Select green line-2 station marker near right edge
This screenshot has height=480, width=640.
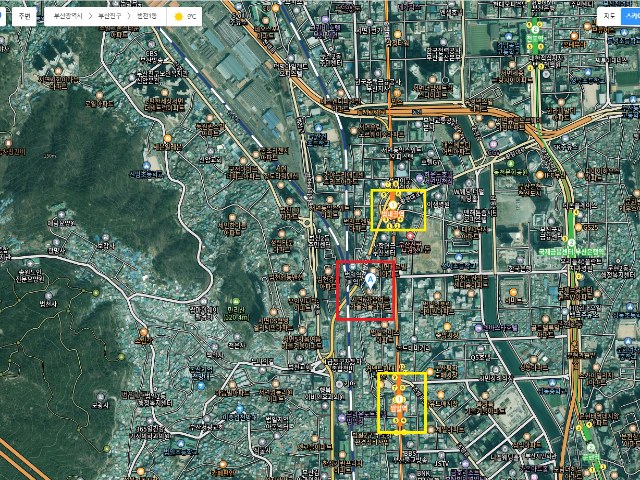point(571,240)
